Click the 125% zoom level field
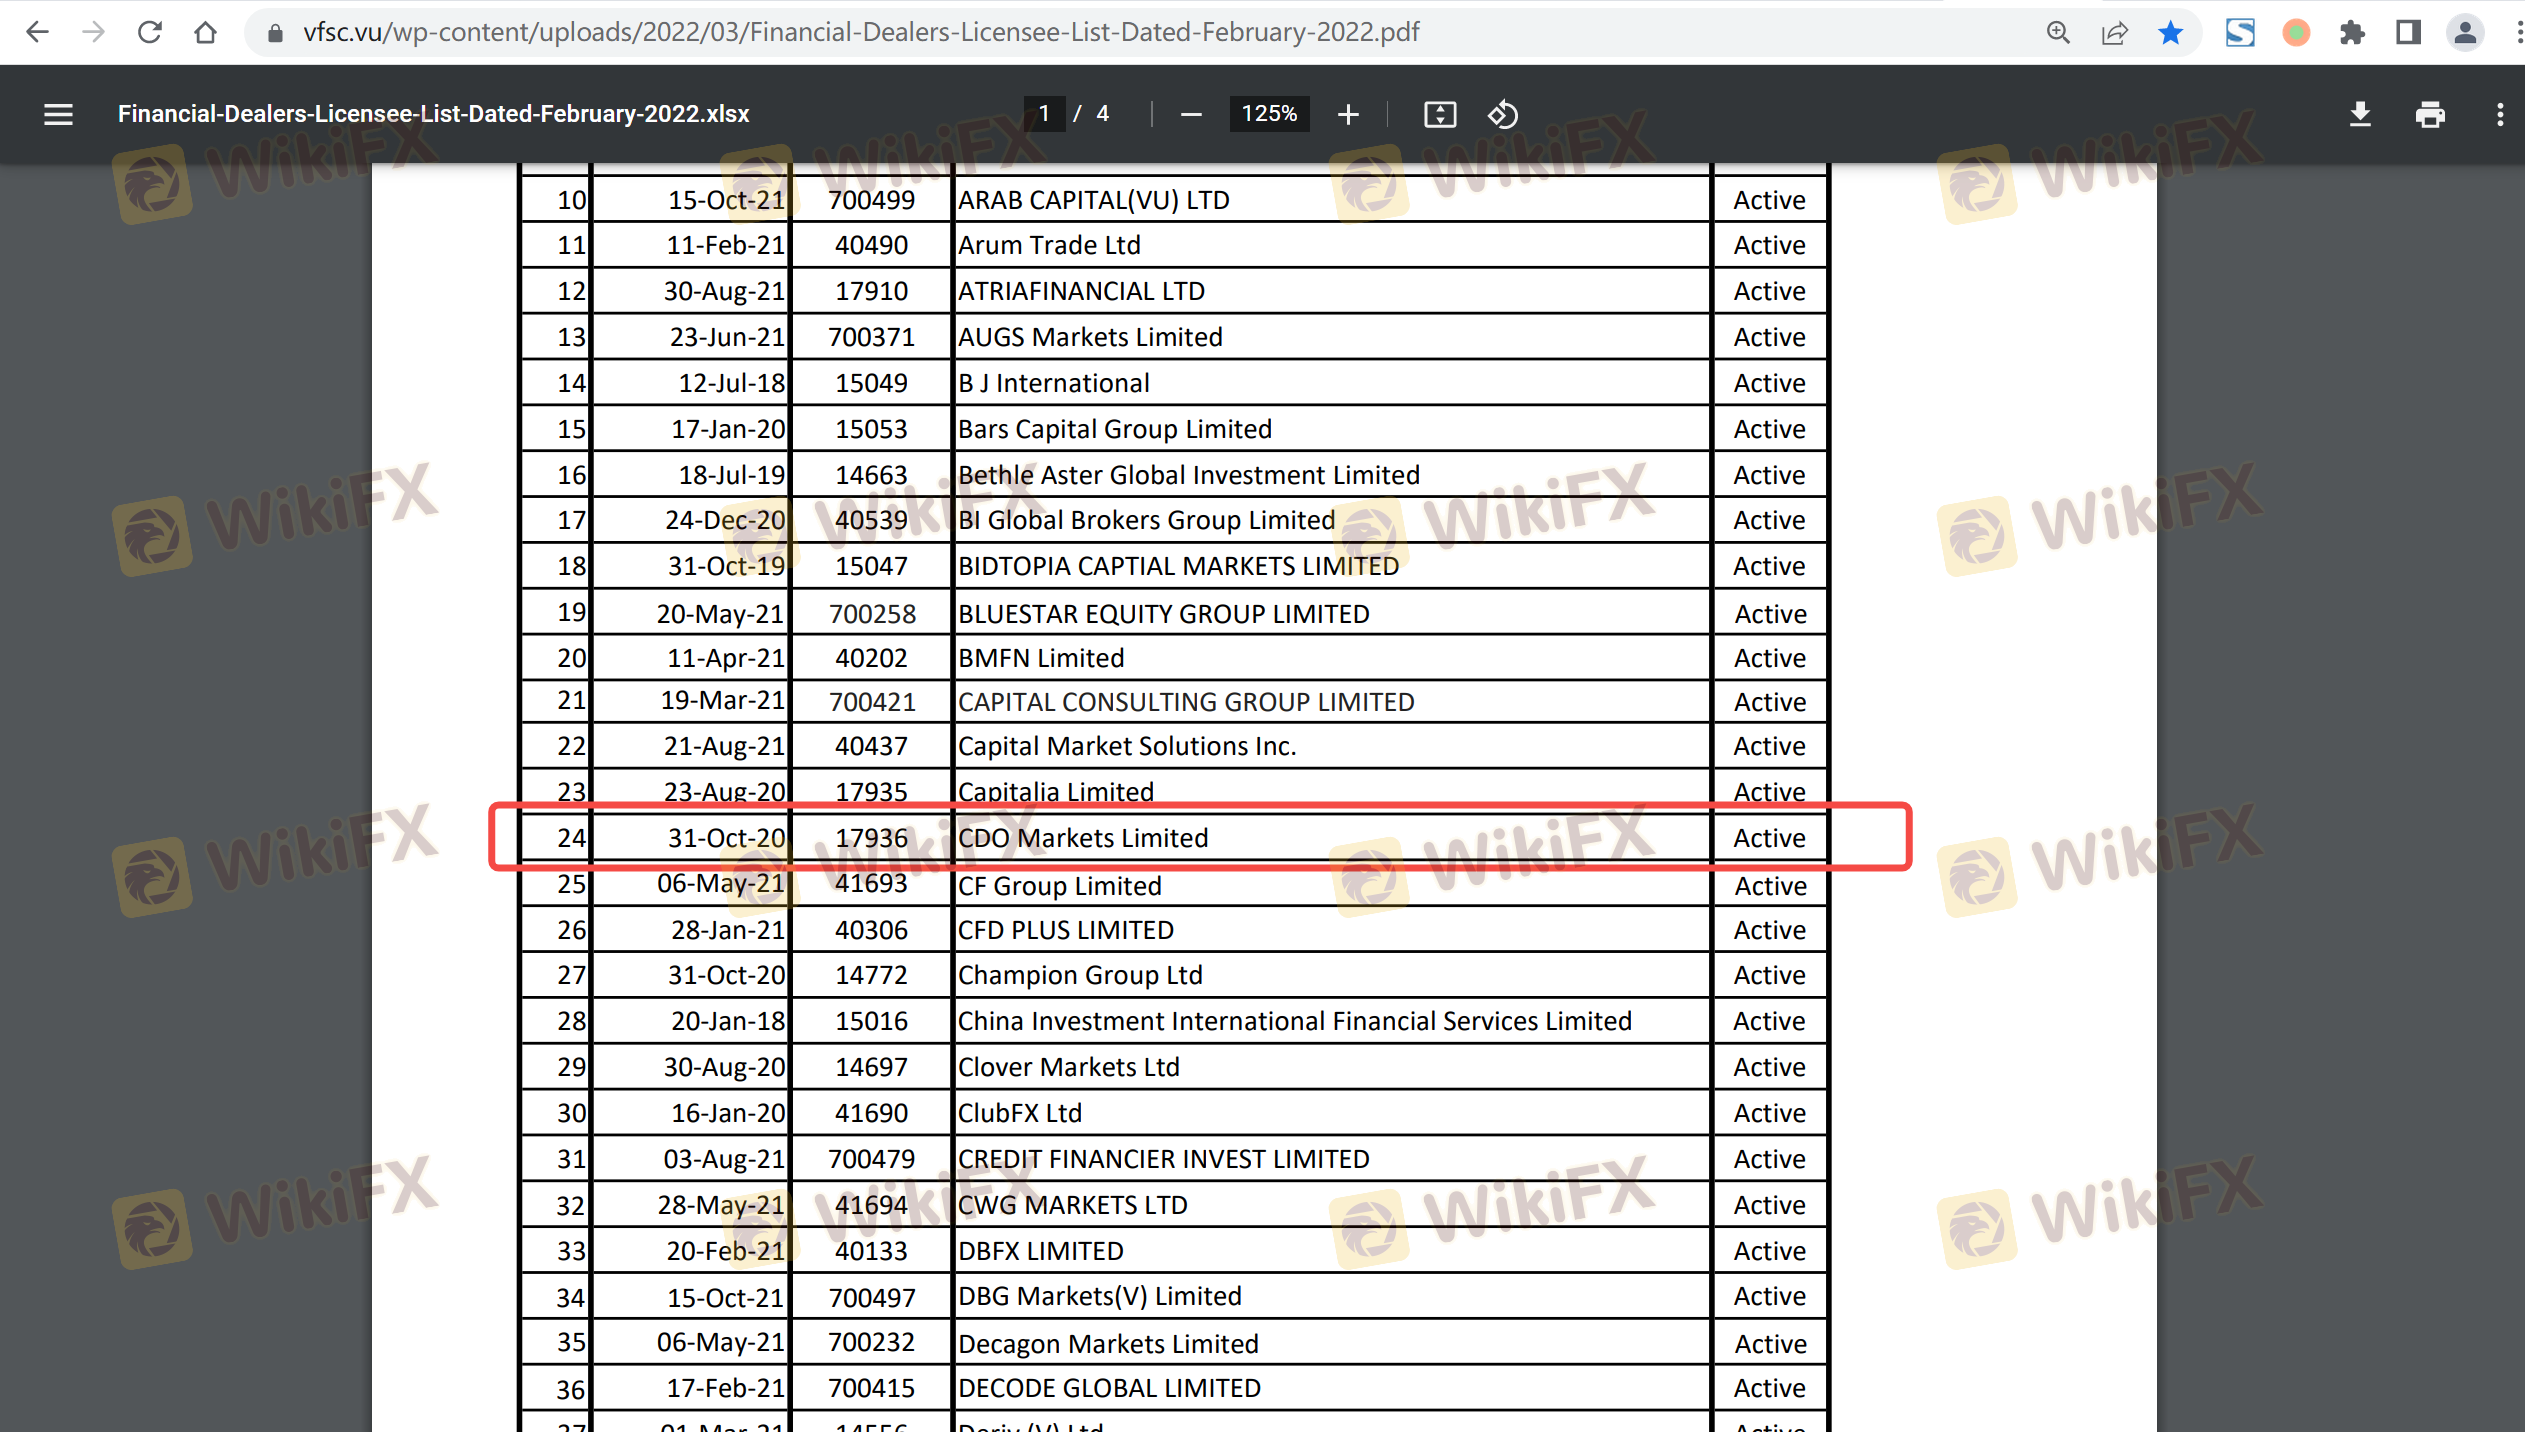The image size is (2525, 1432). coord(1268,114)
